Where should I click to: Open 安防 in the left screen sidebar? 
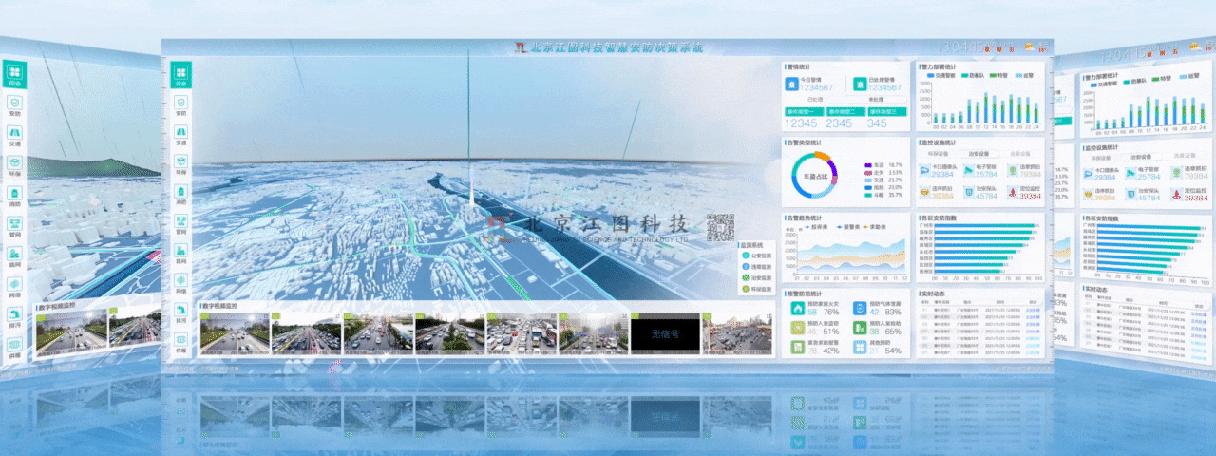14,108
